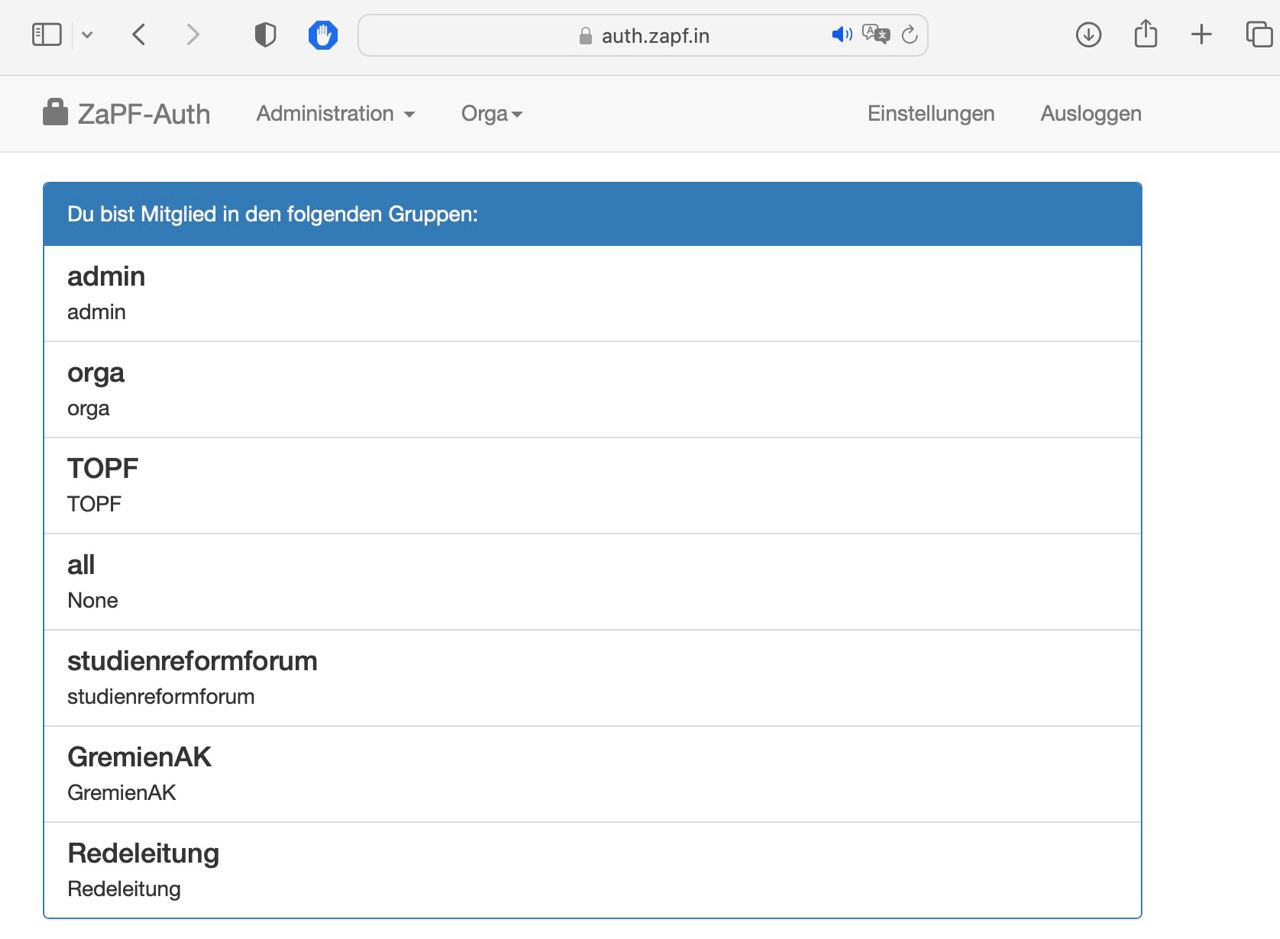Click the Safari sidebar toggle icon
Viewport: 1280px width, 939px height.
(x=47, y=35)
